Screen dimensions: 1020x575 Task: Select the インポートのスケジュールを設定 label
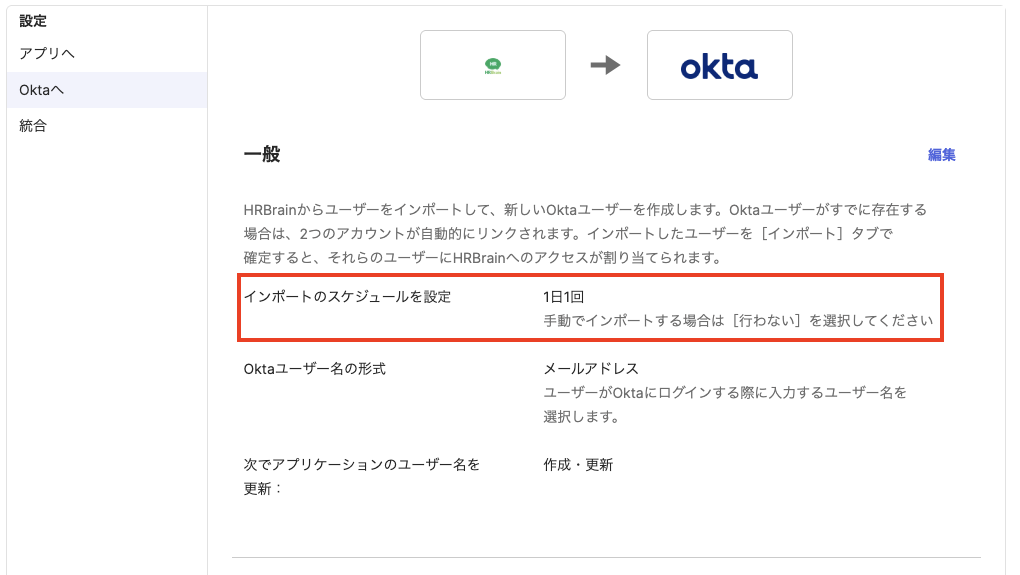[x=347, y=297]
